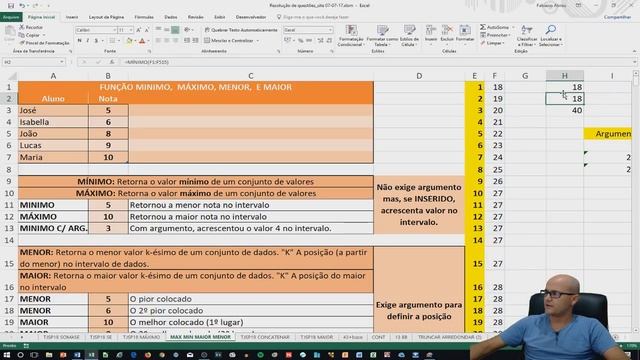
Task: Increase the font size with the larger A icon
Action: pyautogui.click(x=139, y=30)
